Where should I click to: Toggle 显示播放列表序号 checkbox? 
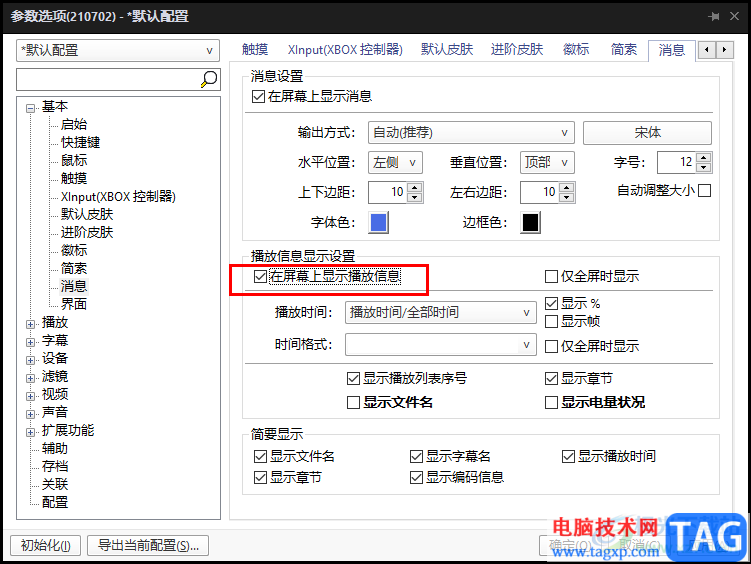[x=353, y=379]
